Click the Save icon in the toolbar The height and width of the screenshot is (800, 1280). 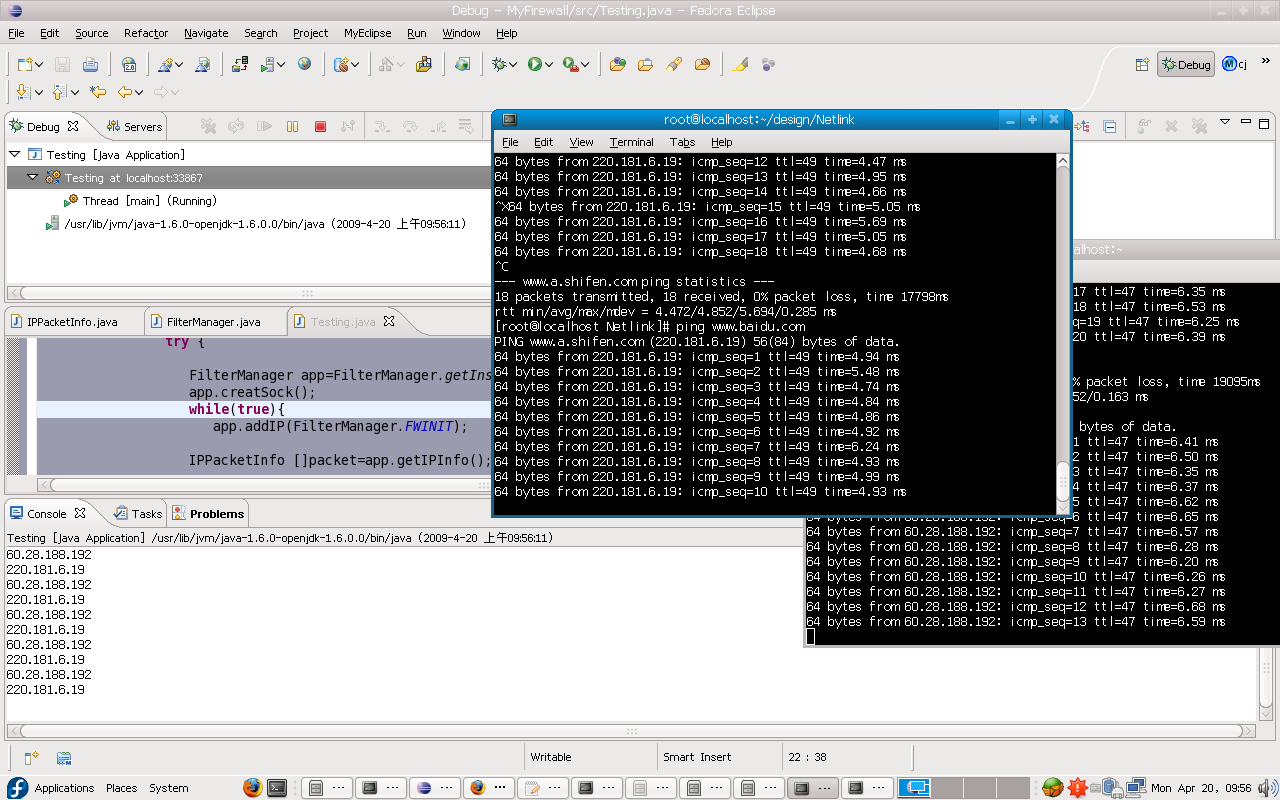(x=62, y=65)
